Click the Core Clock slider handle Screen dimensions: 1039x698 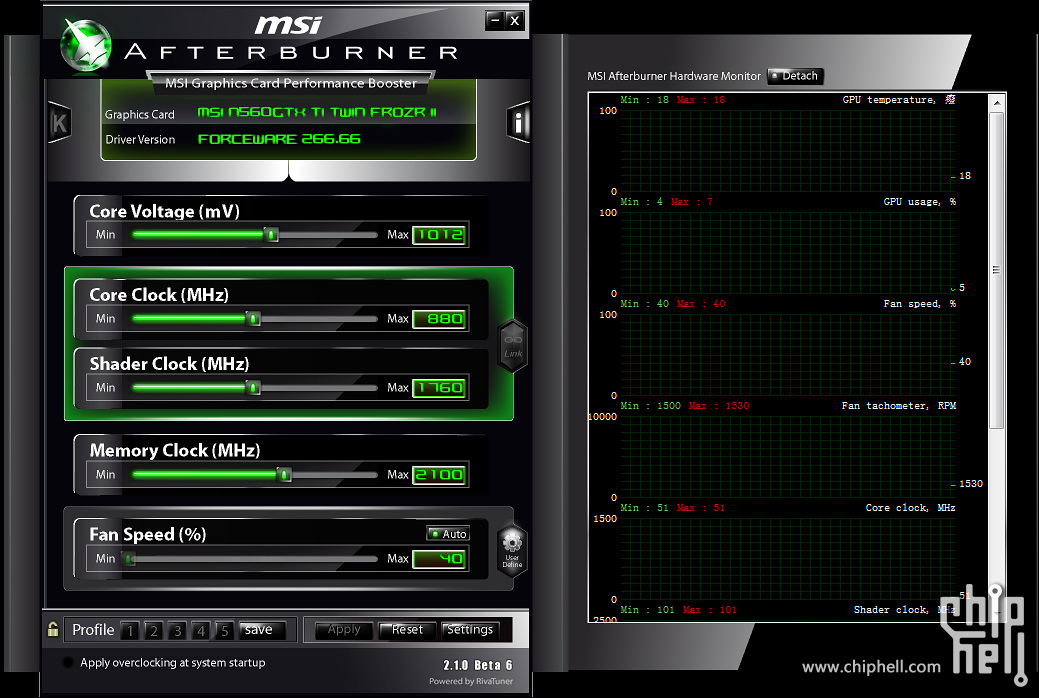coord(253,319)
